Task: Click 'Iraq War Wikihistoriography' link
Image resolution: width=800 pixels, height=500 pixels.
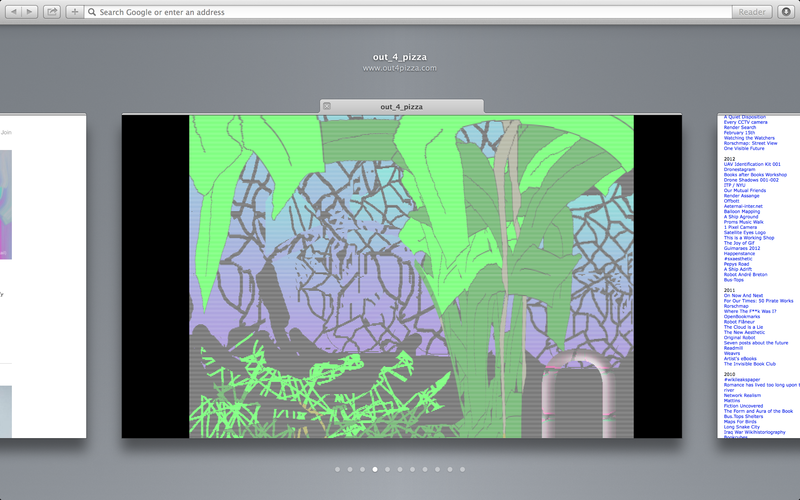Action: 755,432
